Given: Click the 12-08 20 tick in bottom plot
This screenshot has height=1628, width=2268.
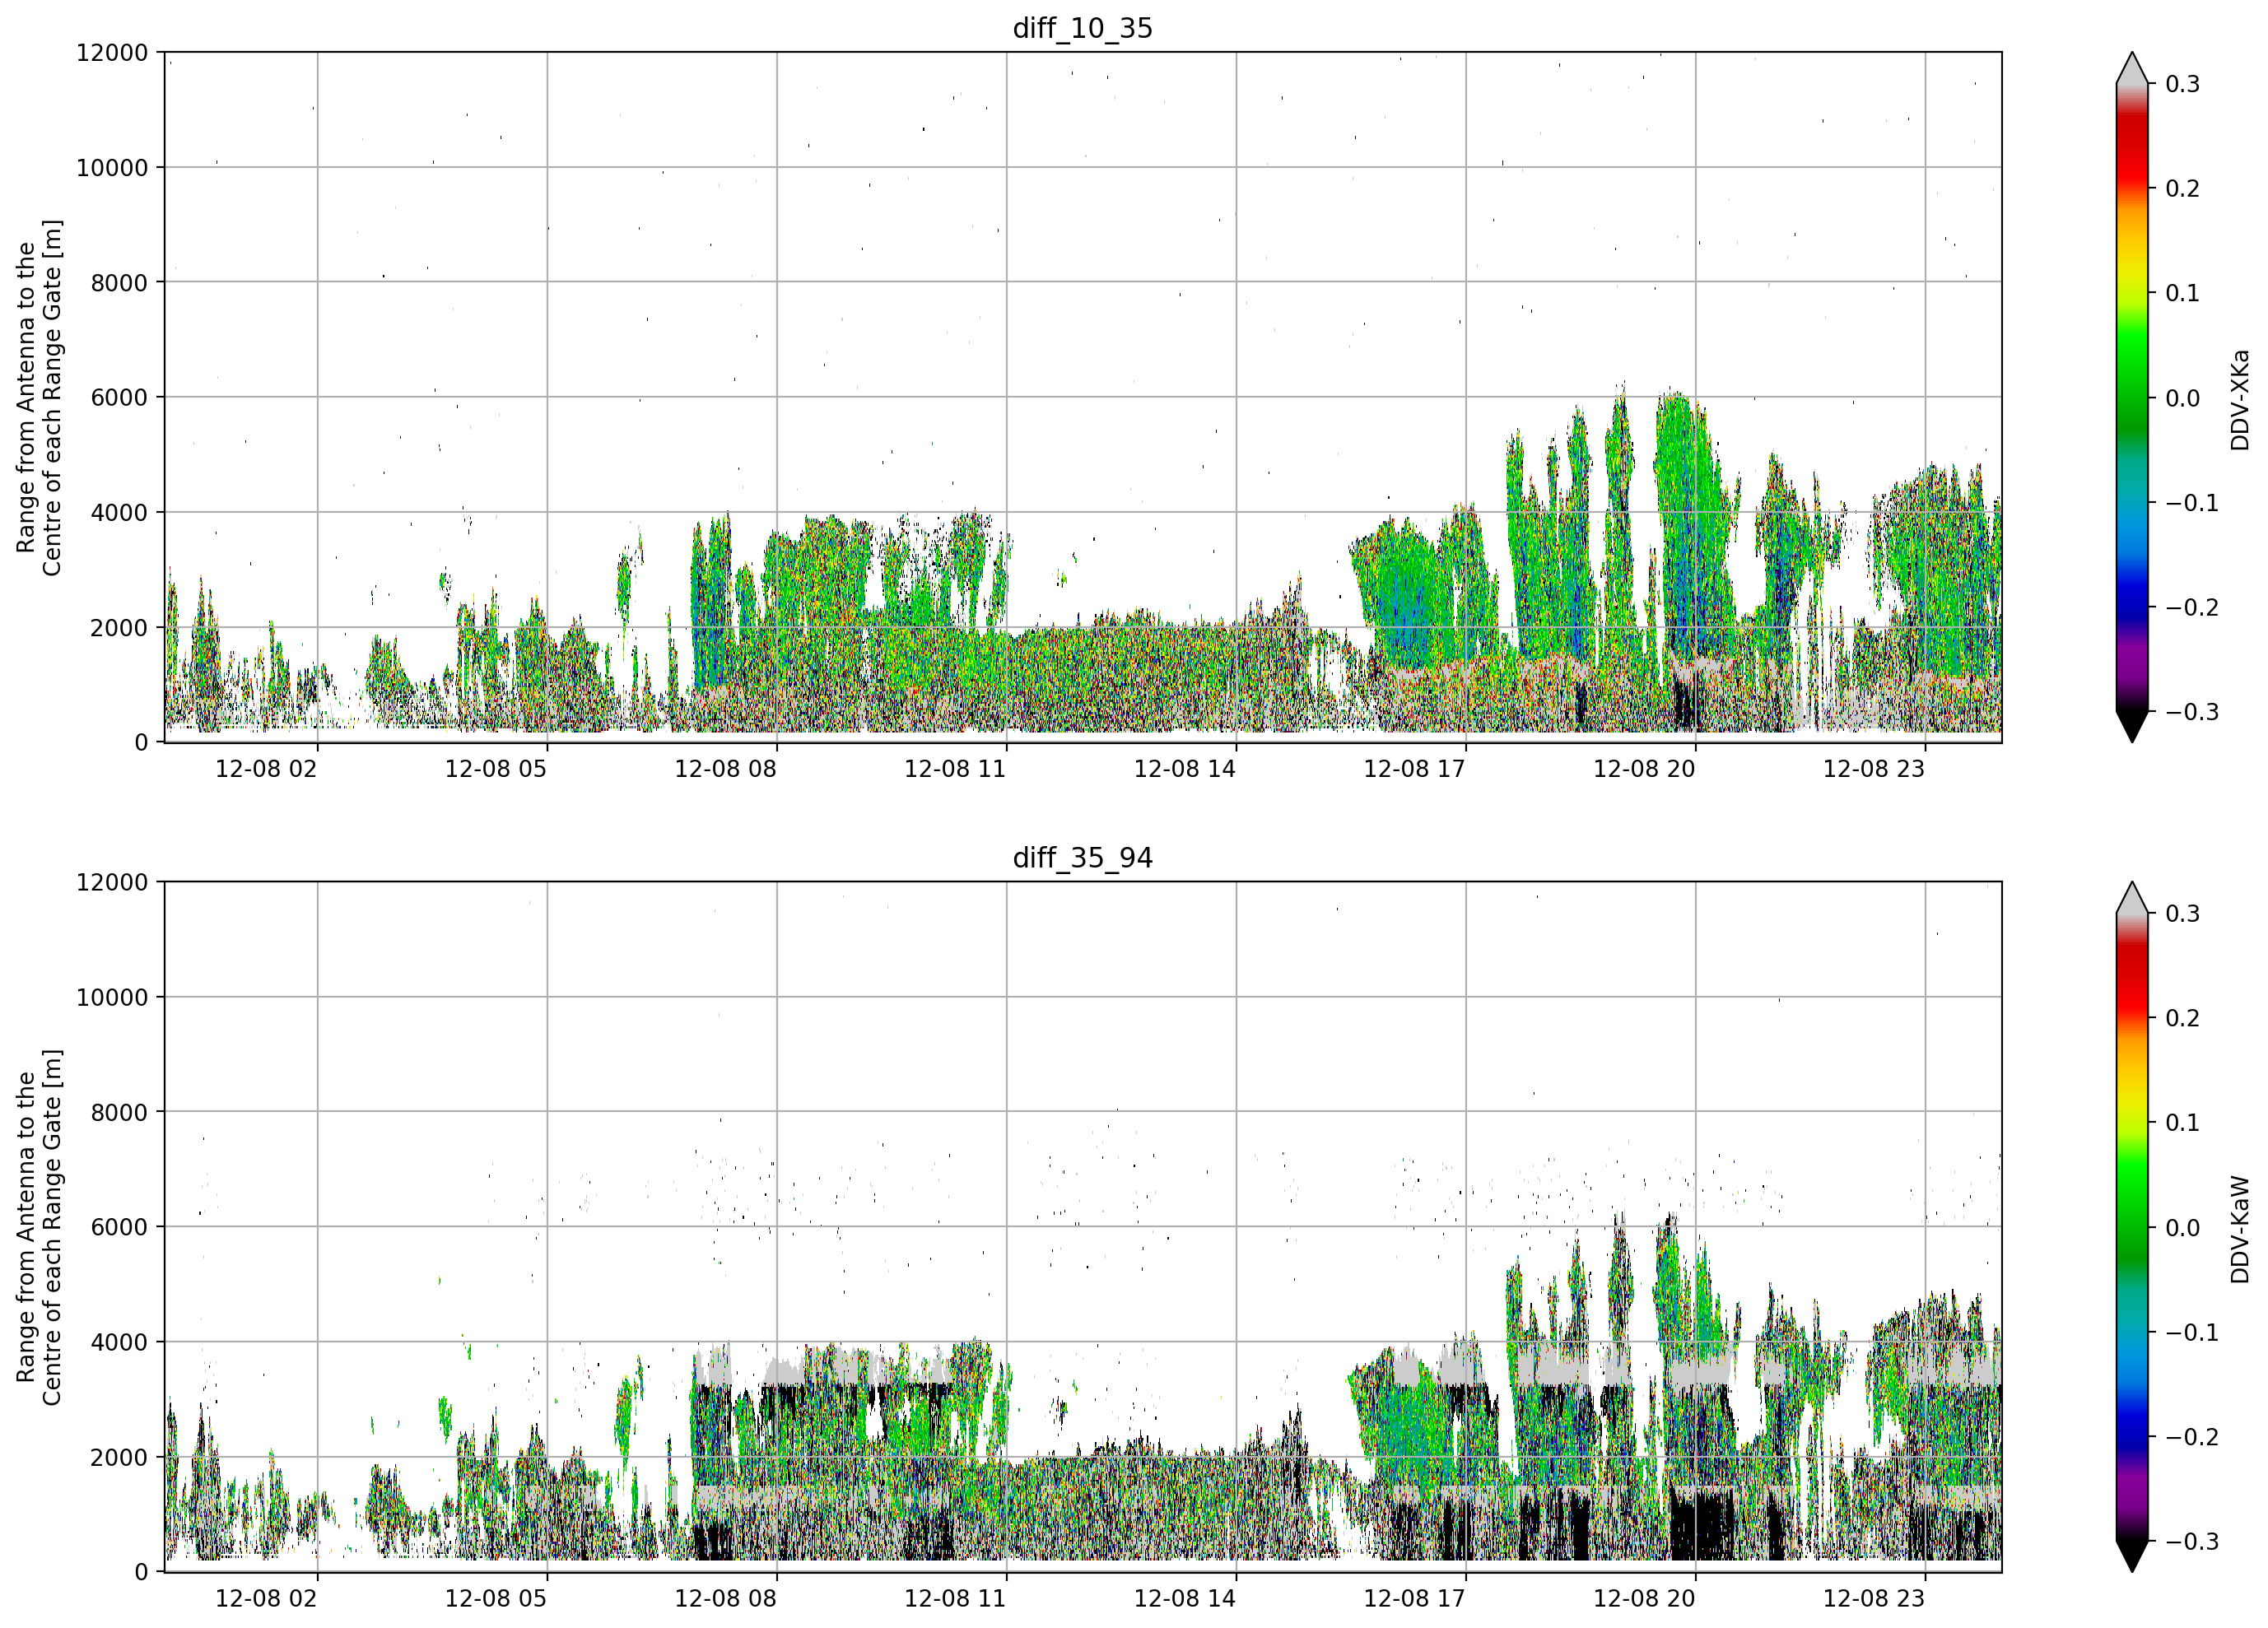Looking at the screenshot, I should coord(1644,1599).
